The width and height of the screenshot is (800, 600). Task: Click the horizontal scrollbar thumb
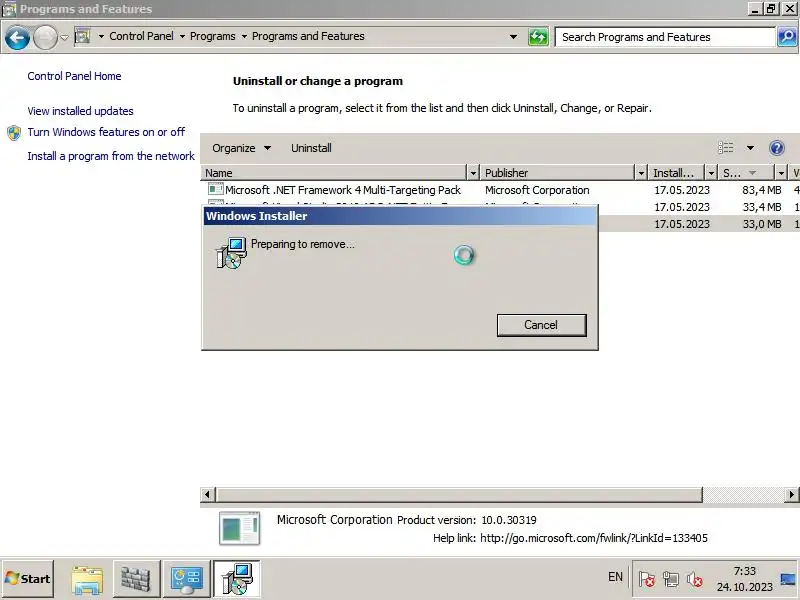(459, 494)
